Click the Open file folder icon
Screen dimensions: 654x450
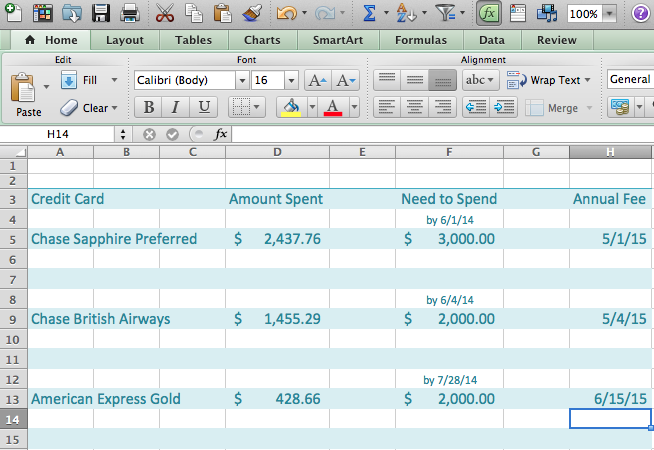pyautogui.click(x=72, y=13)
